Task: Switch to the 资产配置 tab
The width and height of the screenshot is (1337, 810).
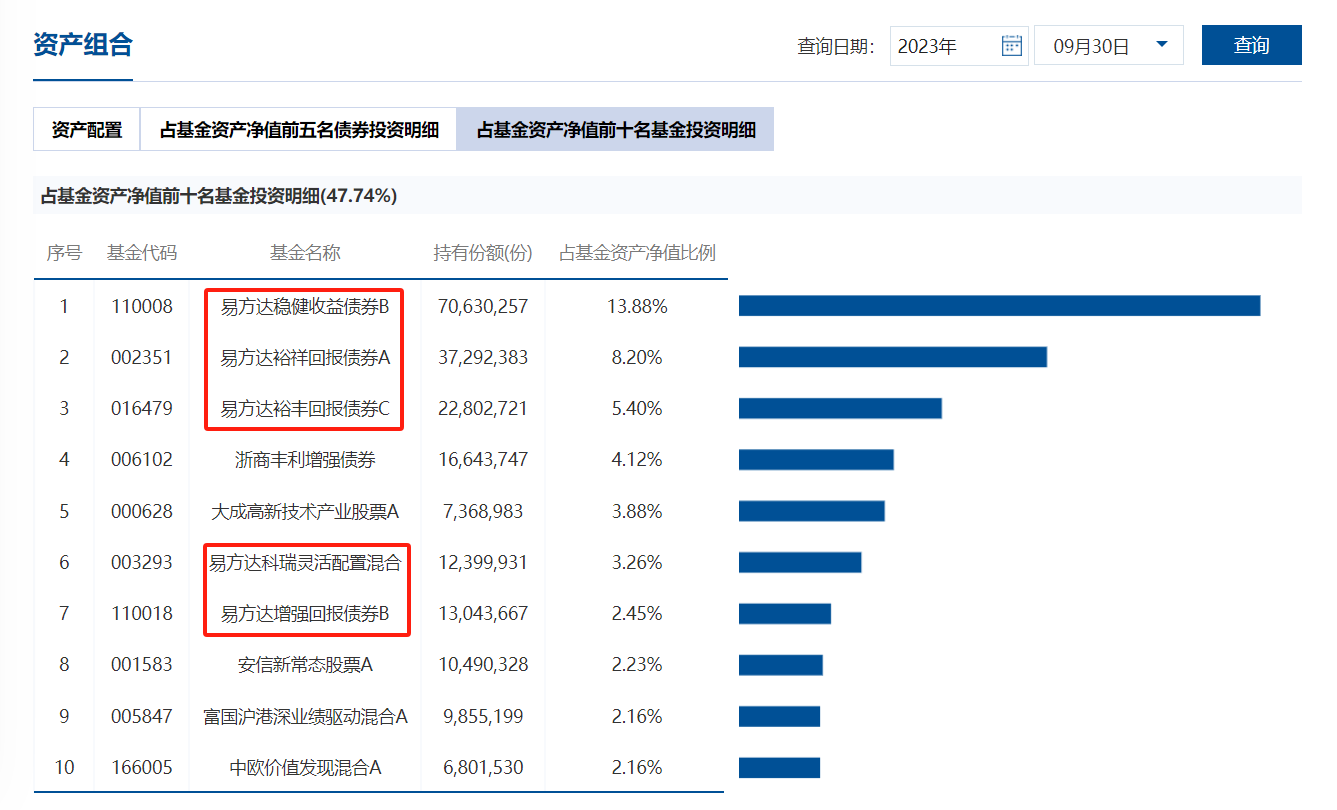Action: pos(87,130)
